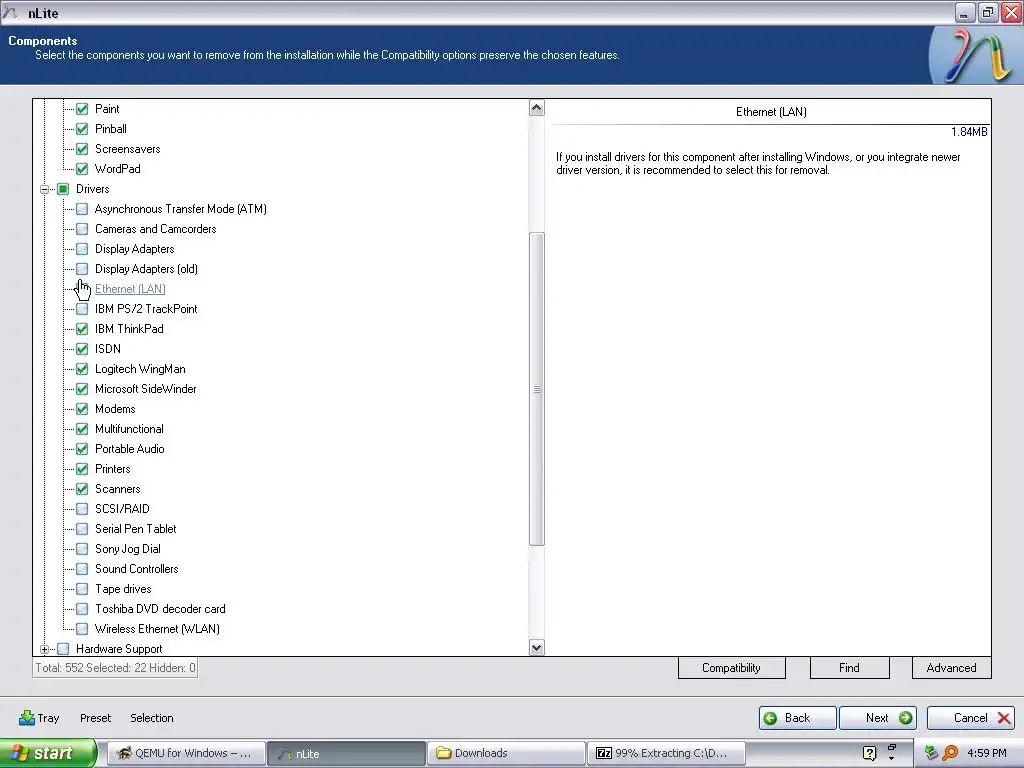This screenshot has height=768, width=1024.
Task: Uncheck the Pinball component checkbox
Action: [82, 129]
